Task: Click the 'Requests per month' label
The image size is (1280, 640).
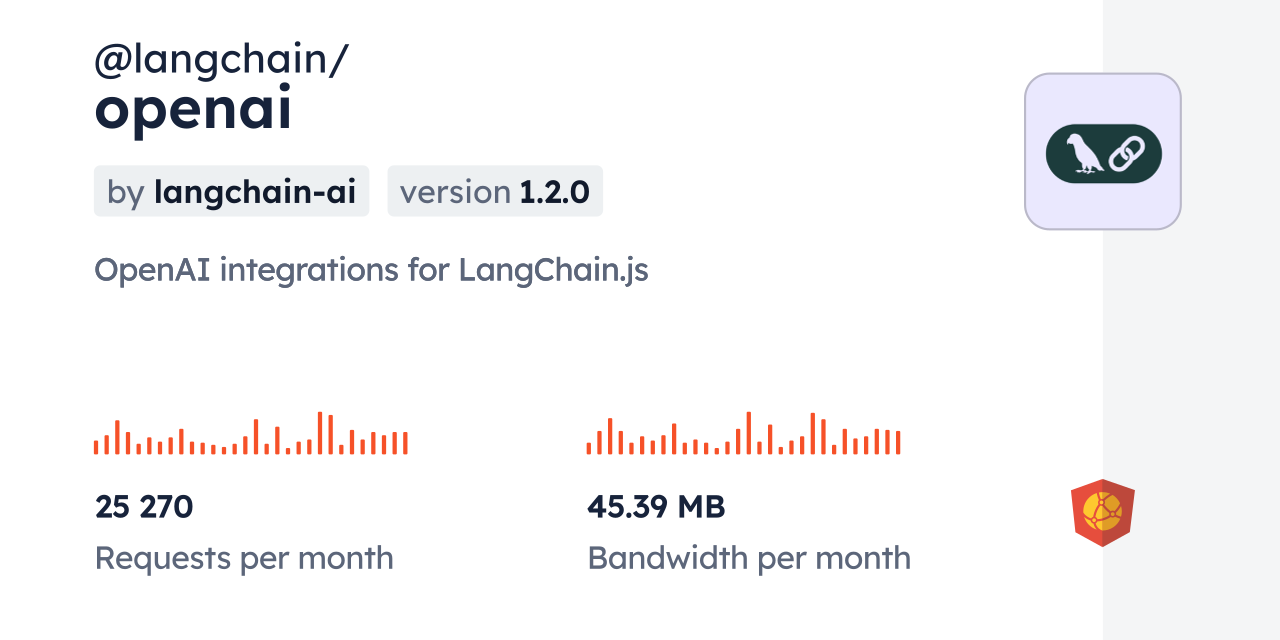Action: point(244,558)
